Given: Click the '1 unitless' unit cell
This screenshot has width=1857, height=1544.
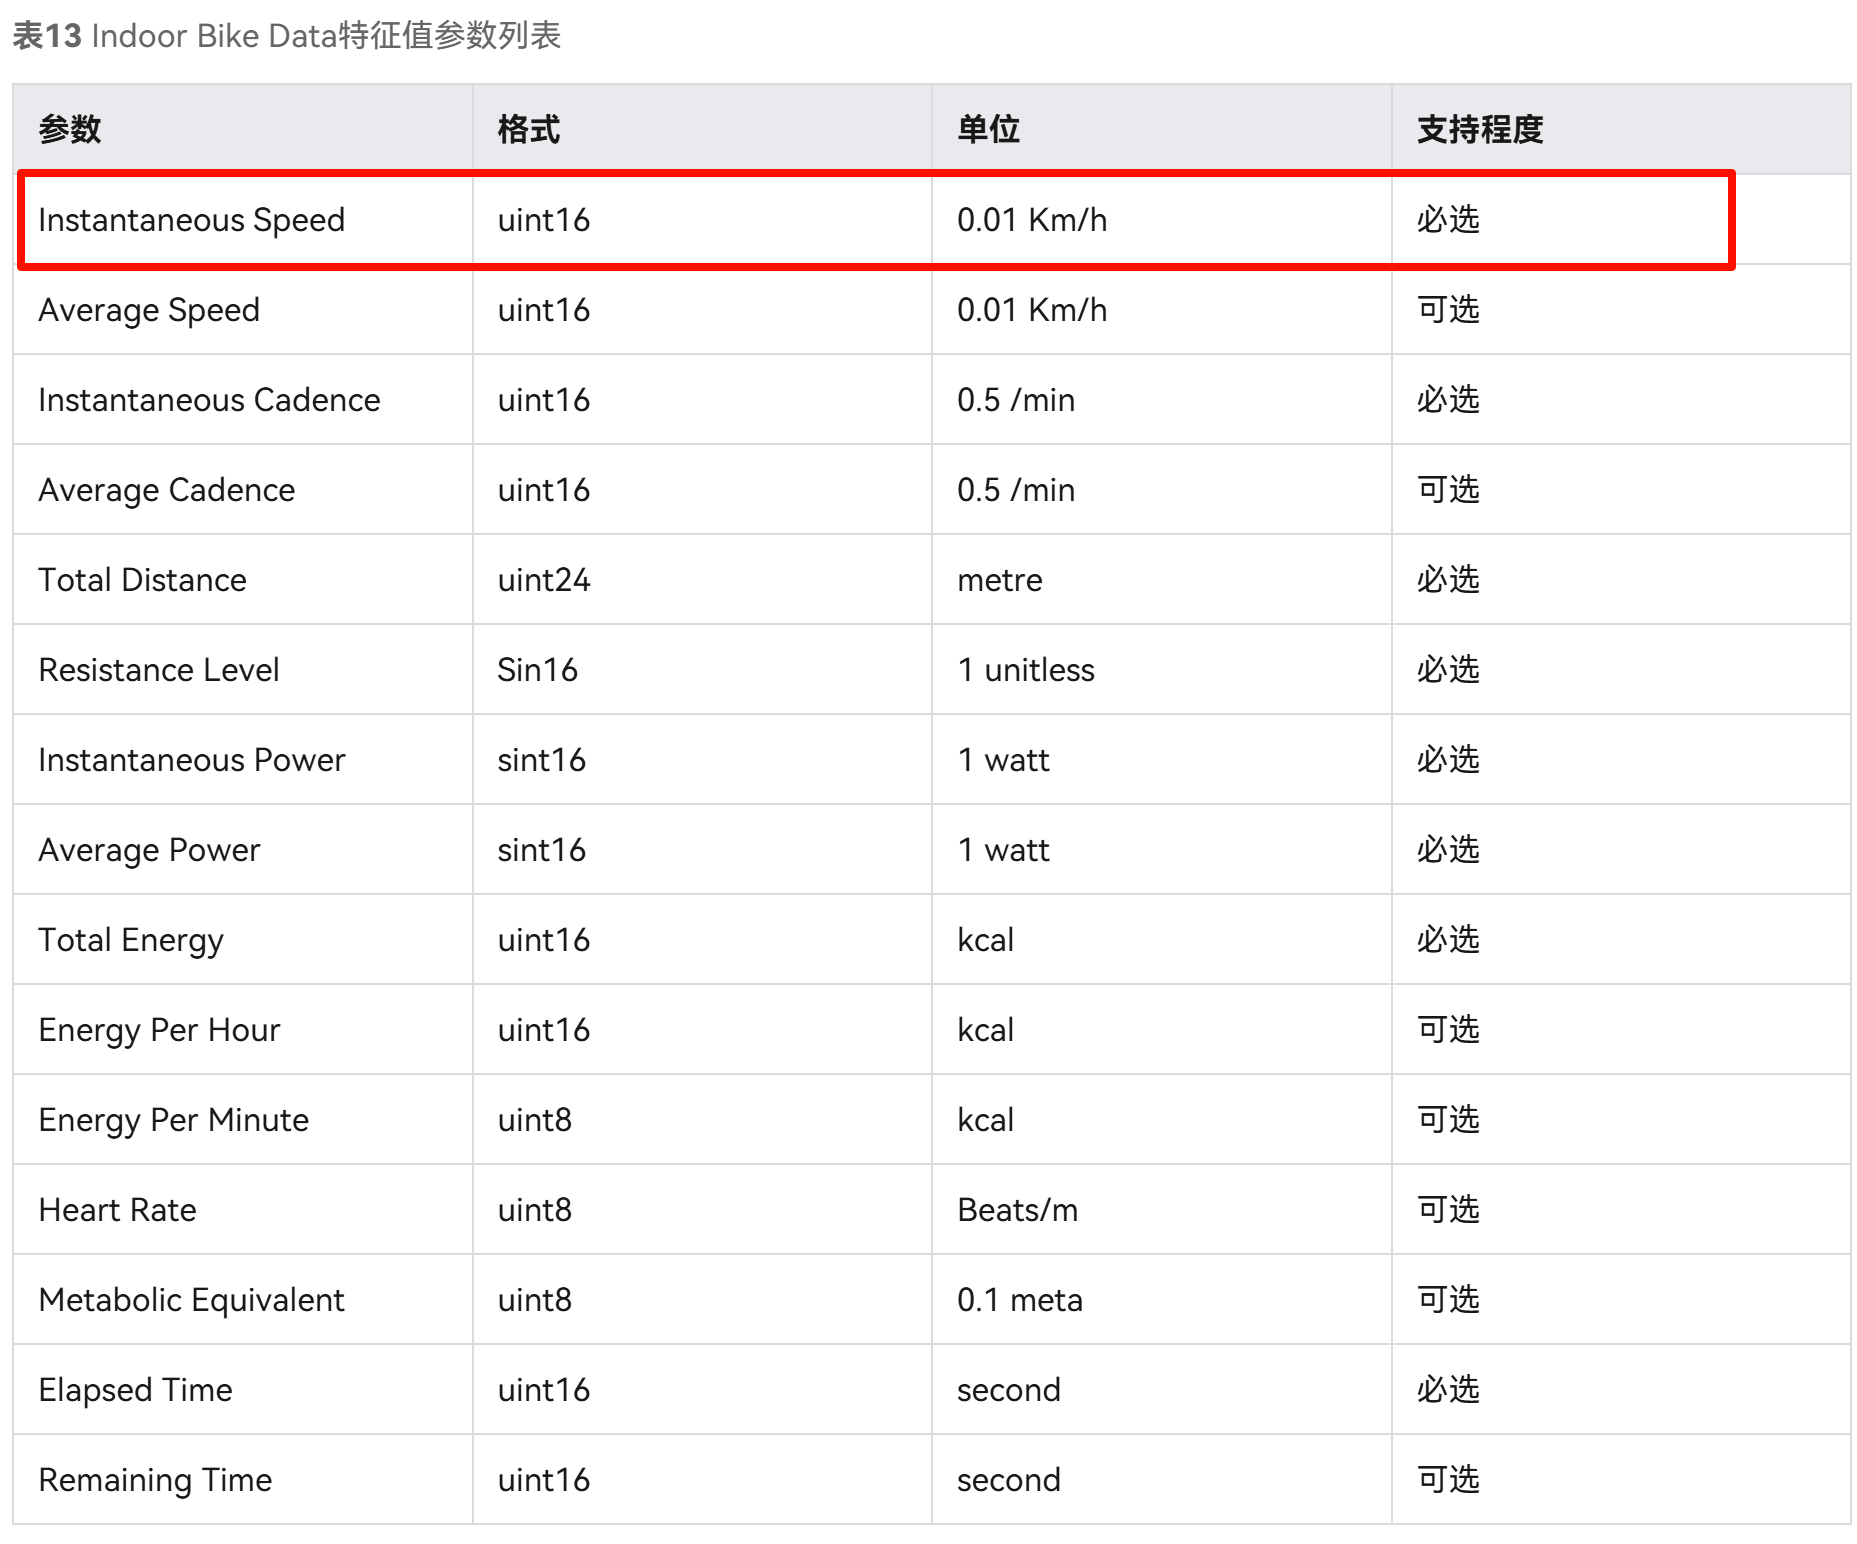Looking at the screenshot, I should [x=1025, y=670].
